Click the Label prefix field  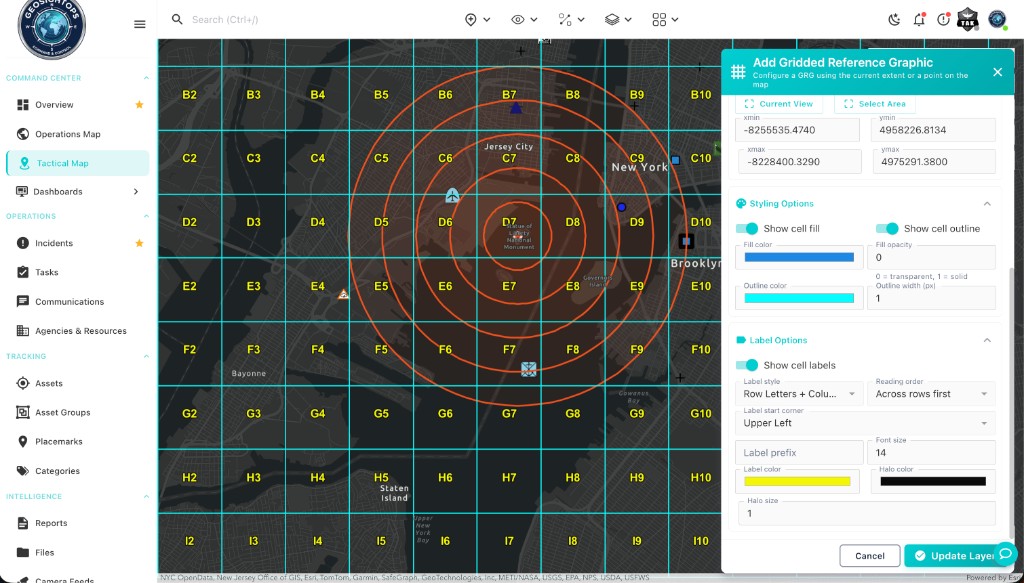(799, 452)
